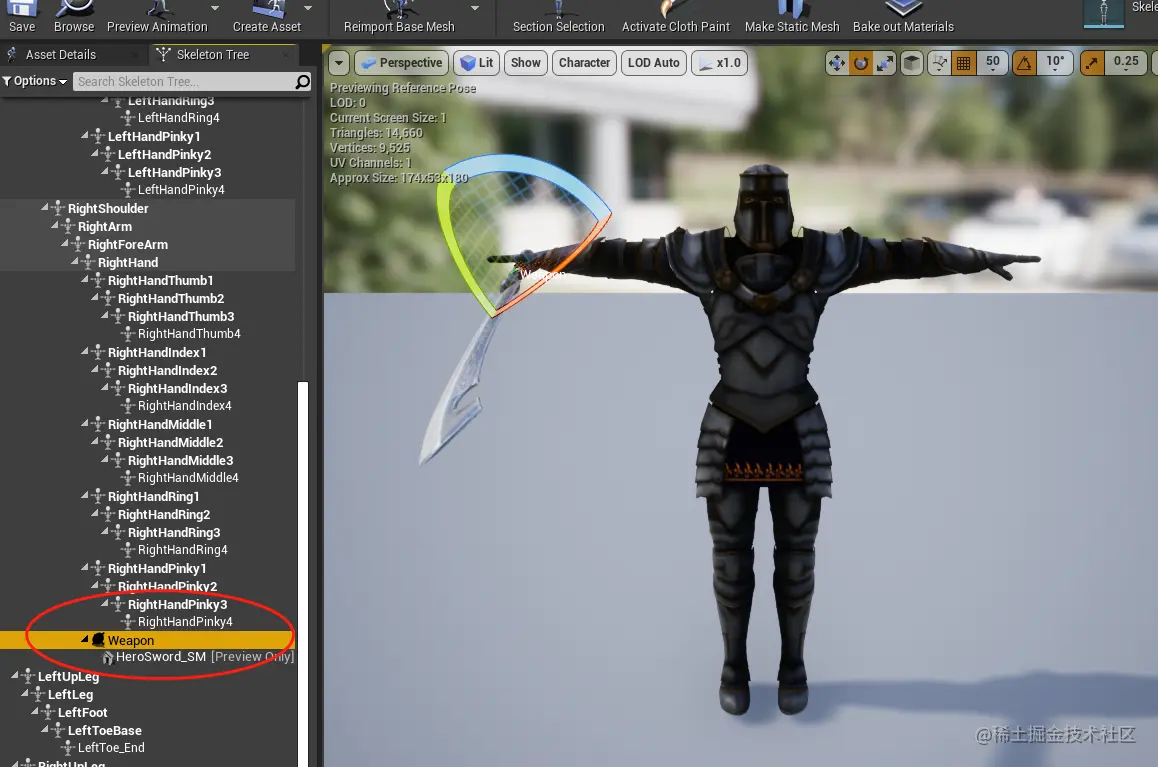
Task: Click the RightHandIndex1 bone icon
Action: pos(98,353)
